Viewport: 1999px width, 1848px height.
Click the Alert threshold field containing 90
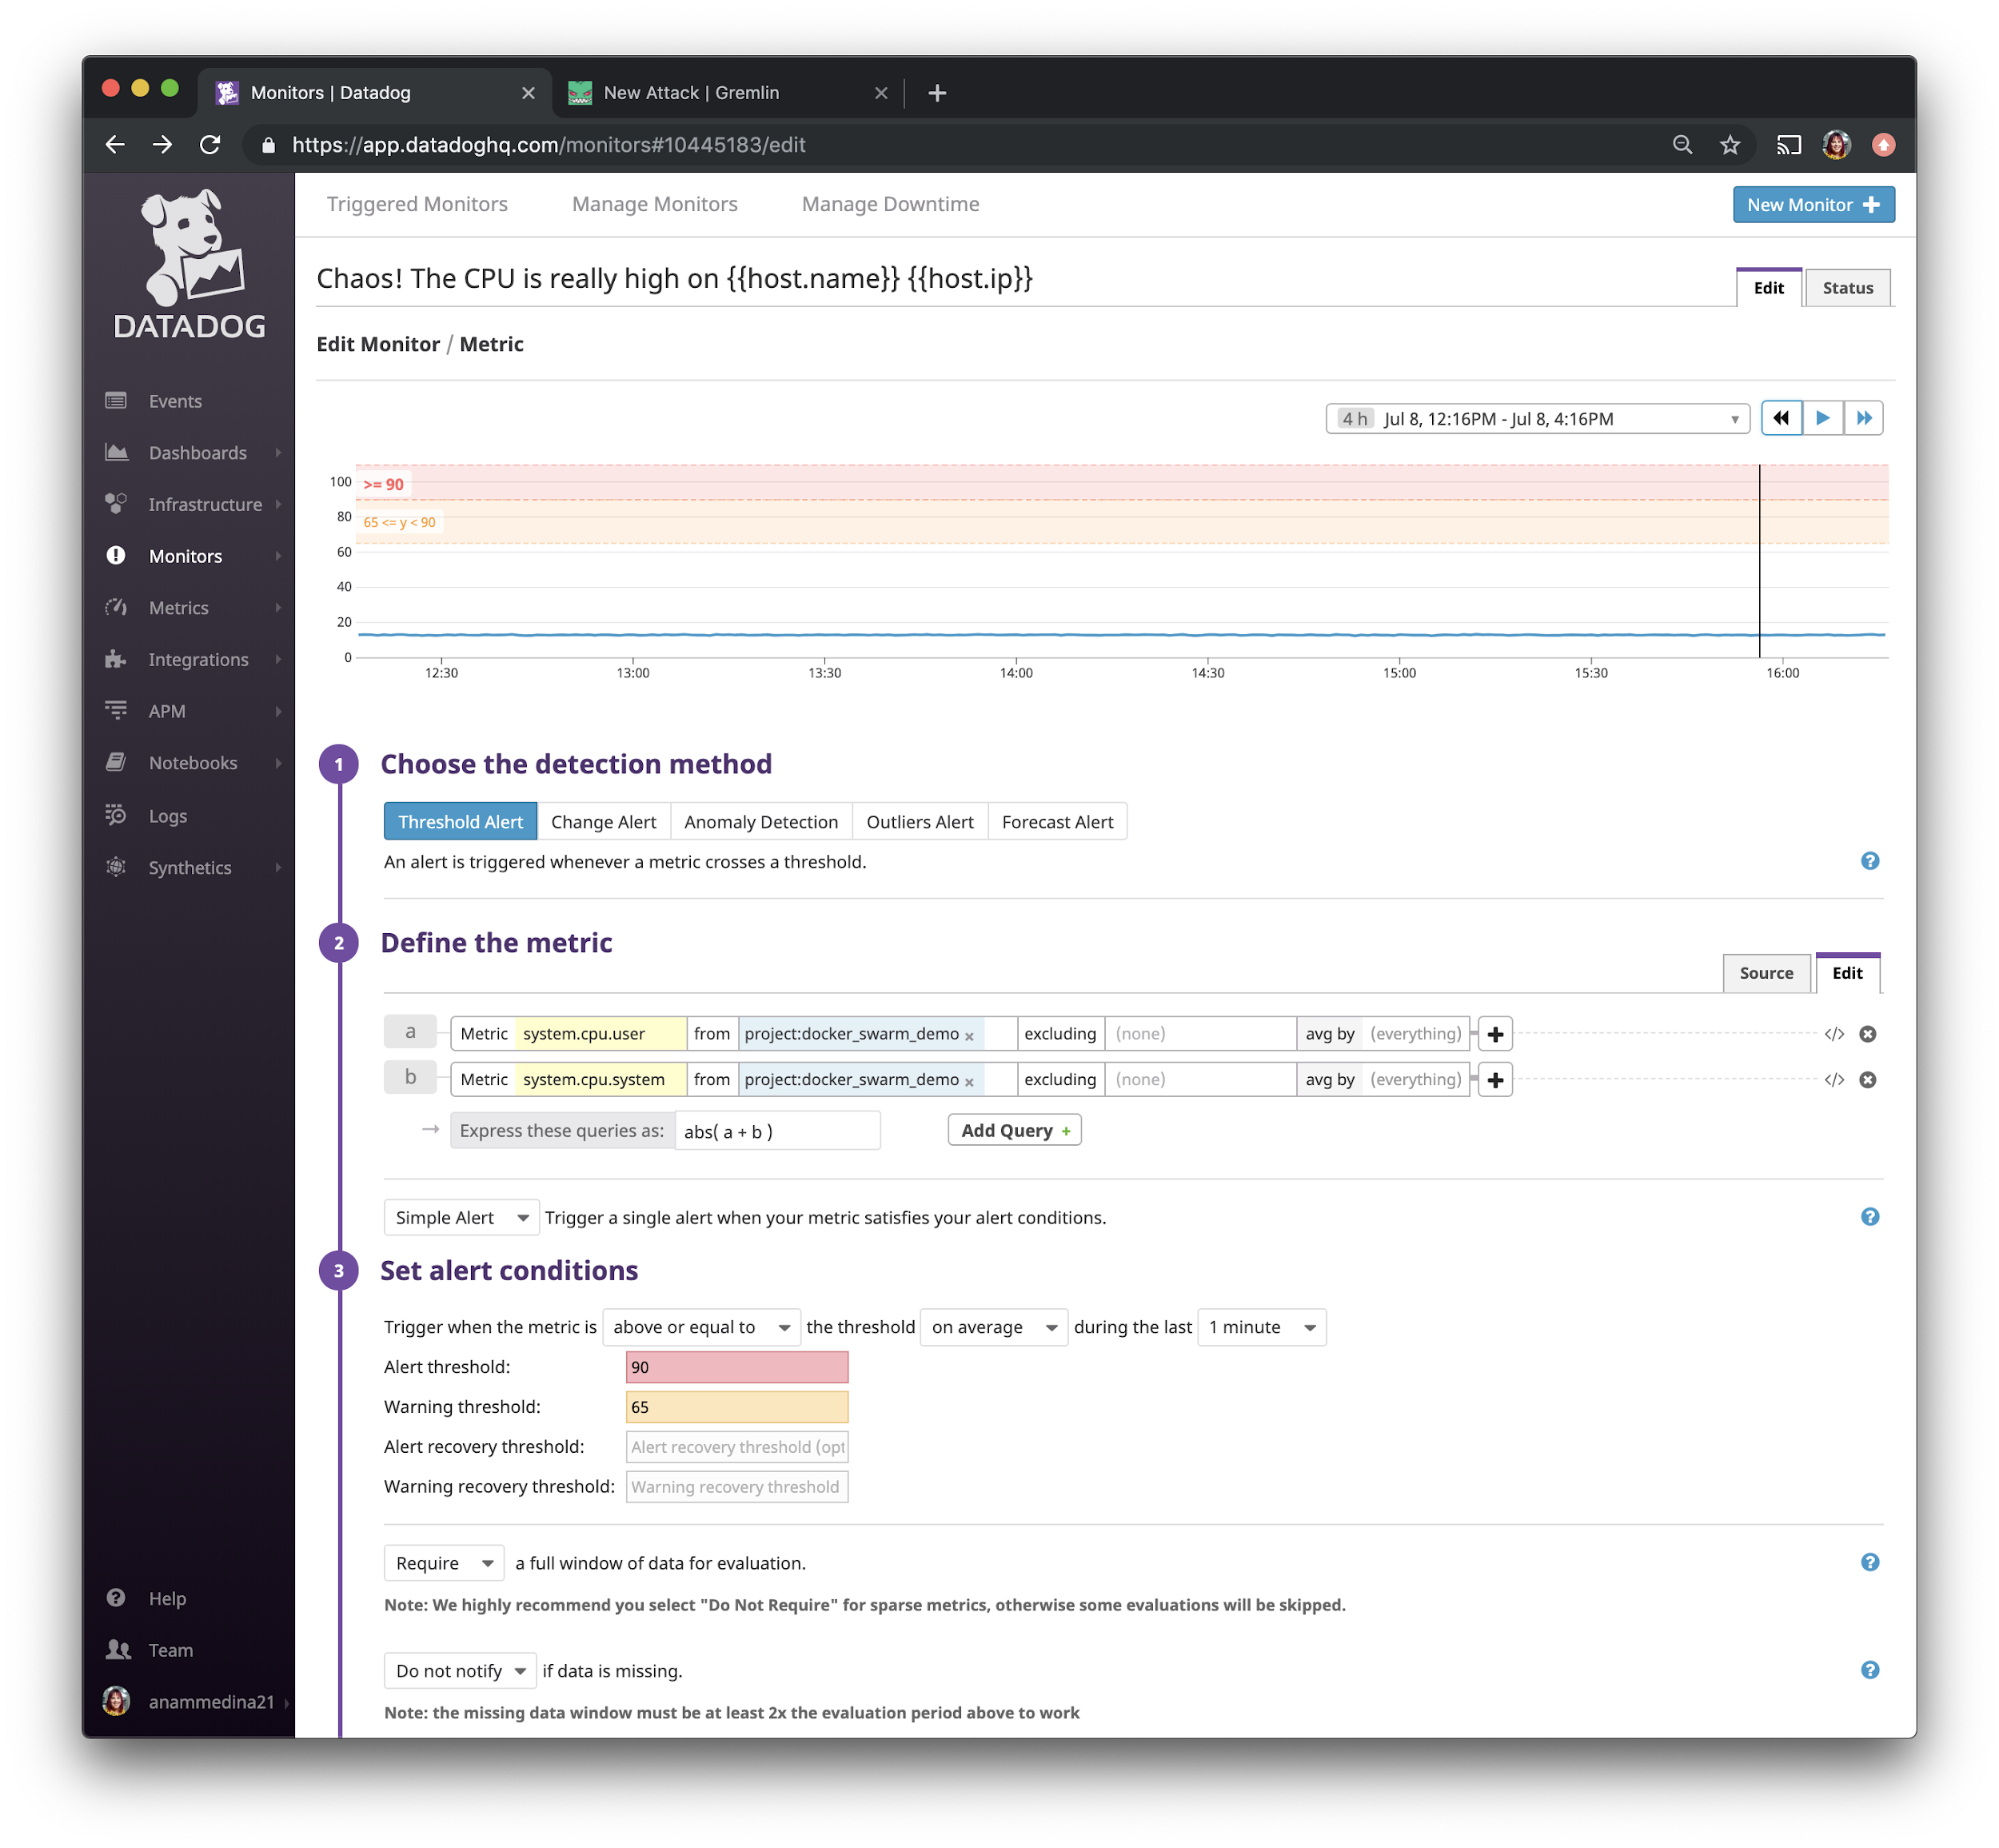click(x=737, y=1367)
